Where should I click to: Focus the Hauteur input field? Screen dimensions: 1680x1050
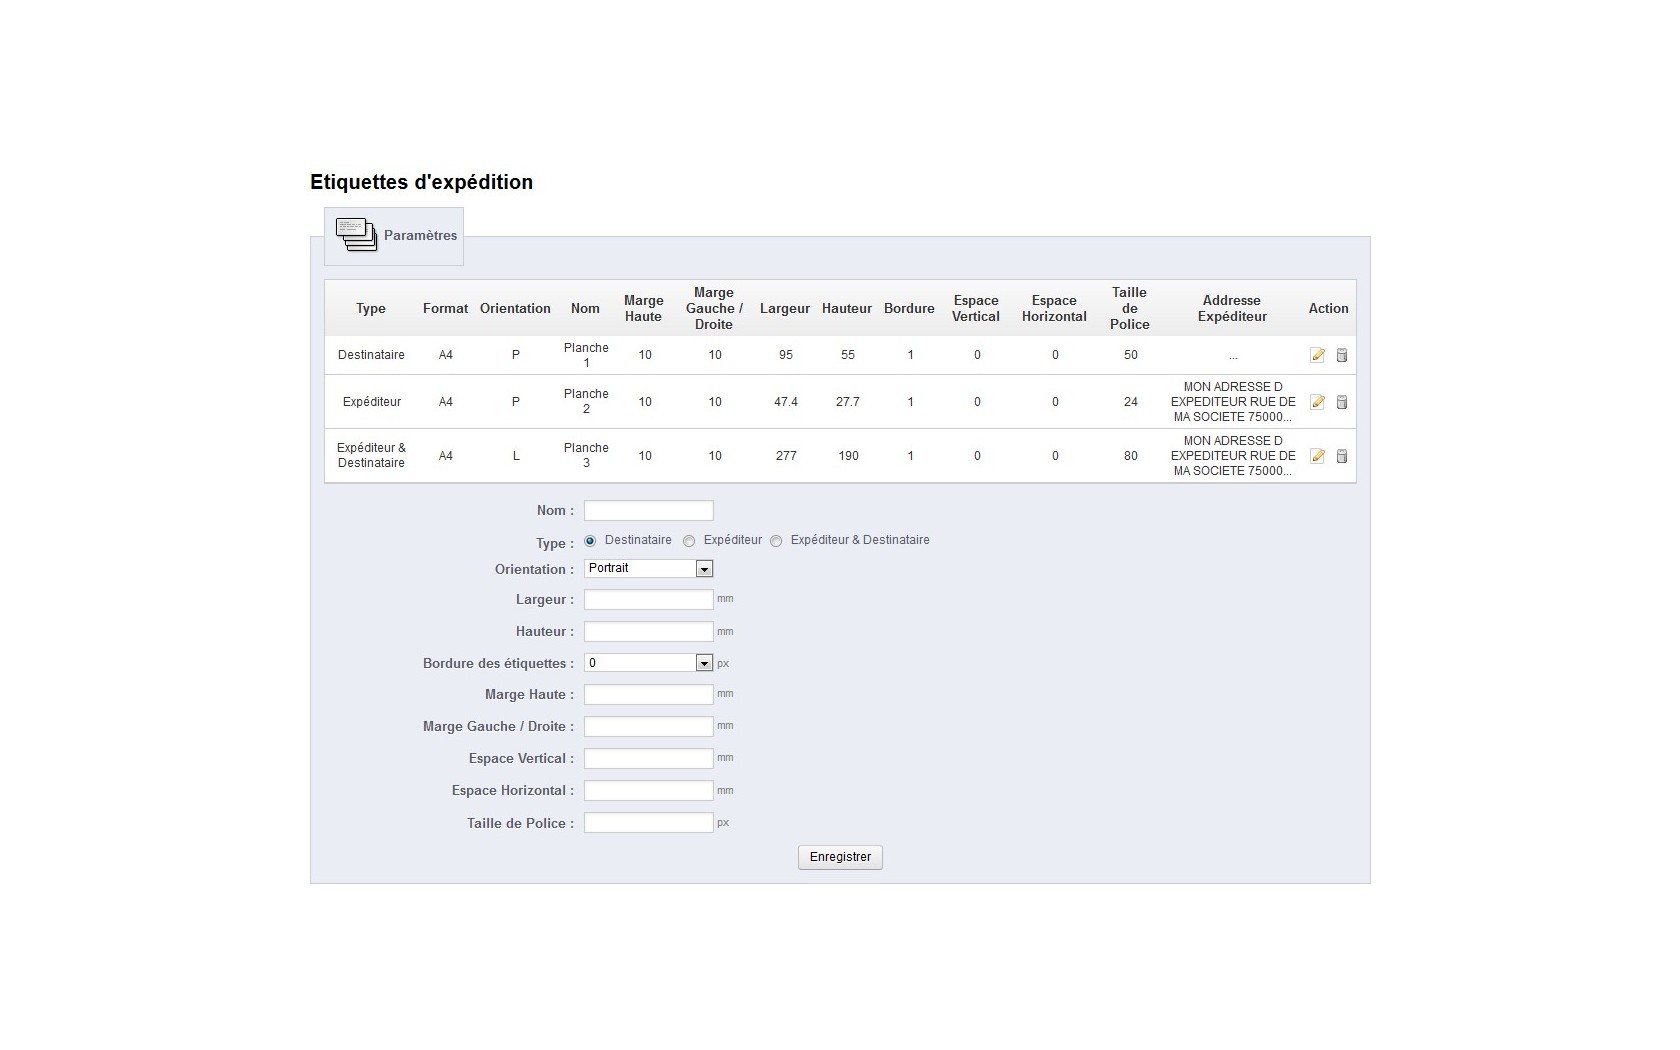click(648, 631)
